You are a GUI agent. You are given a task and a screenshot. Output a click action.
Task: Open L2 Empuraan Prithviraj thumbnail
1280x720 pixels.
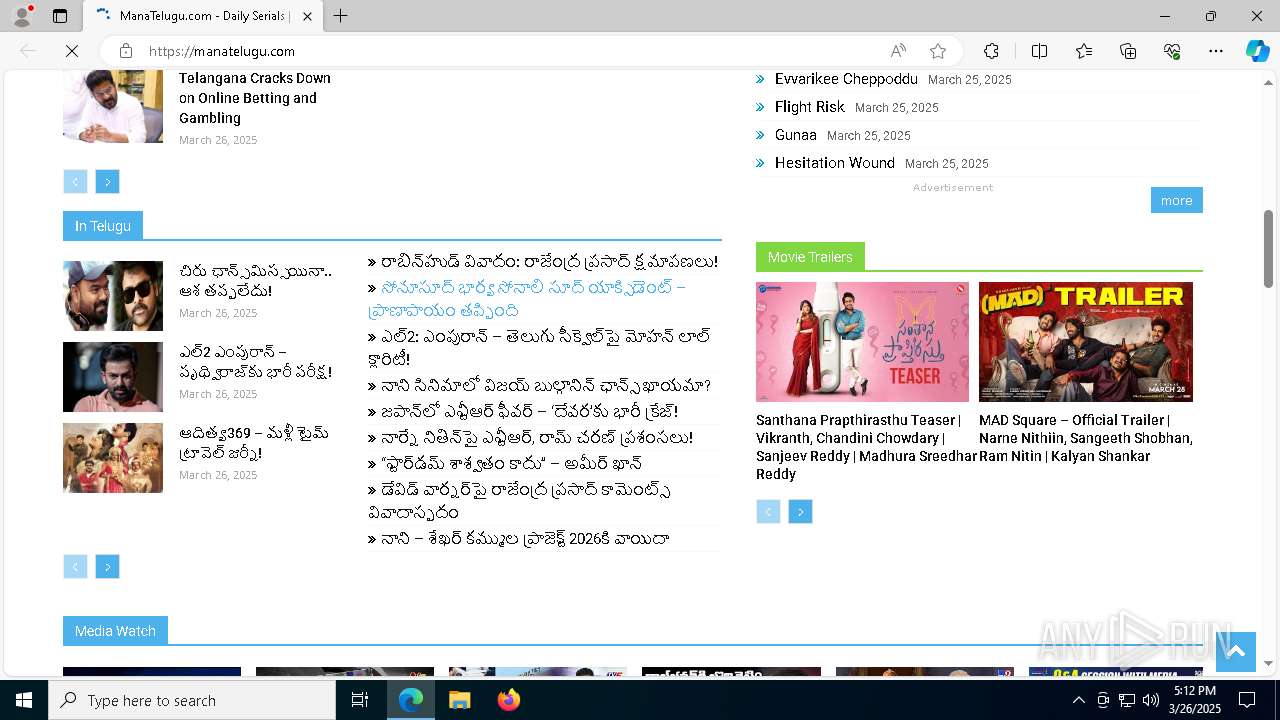pyautogui.click(x=113, y=377)
